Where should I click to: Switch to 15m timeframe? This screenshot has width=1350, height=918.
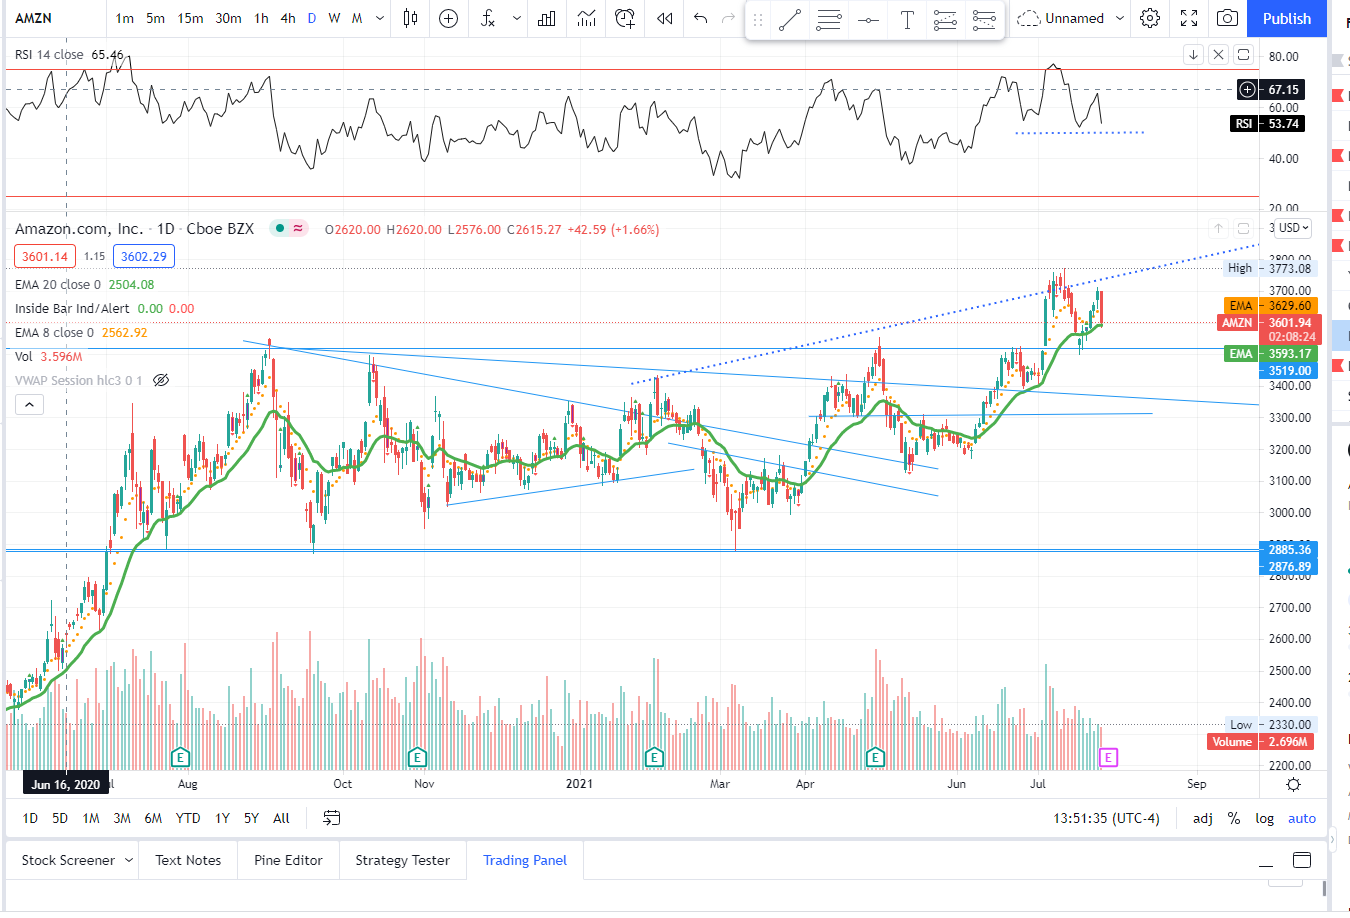point(190,18)
